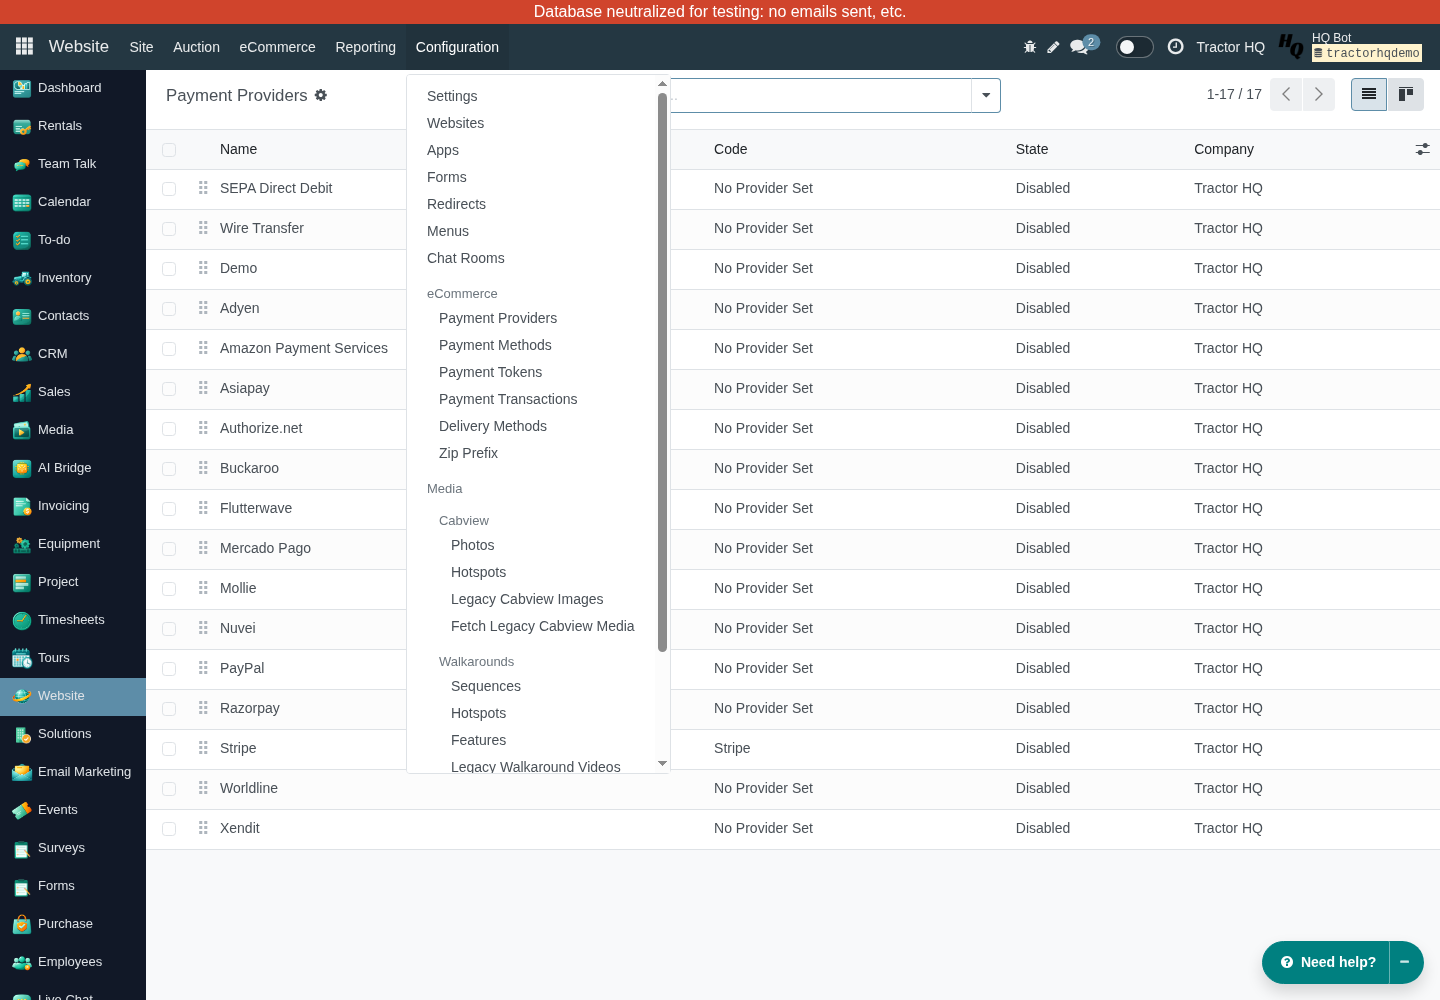
Task: Tick checkbox for Xendit row
Action: tap(169, 829)
